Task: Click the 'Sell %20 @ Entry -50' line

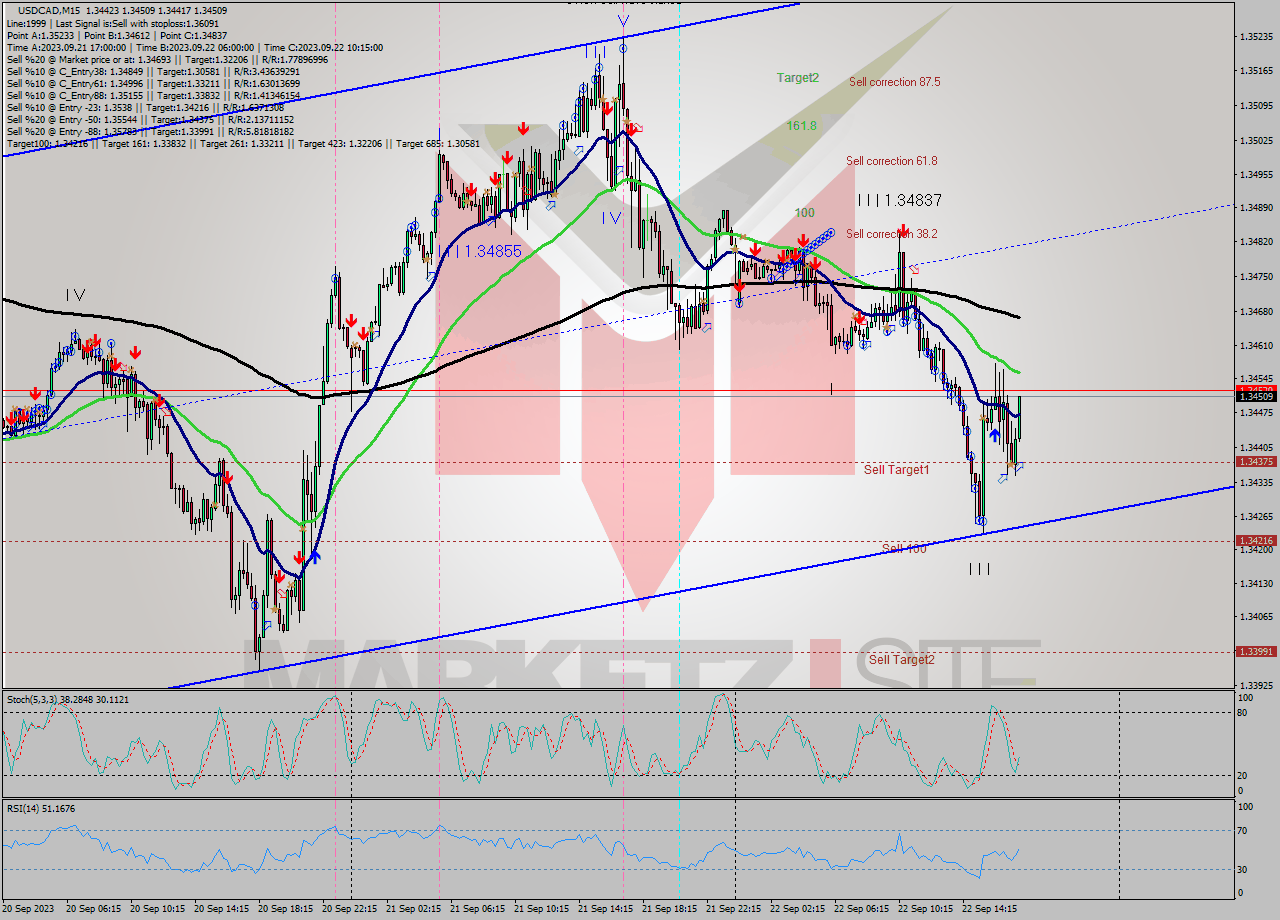Action: pyautogui.click(x=150, y=119)
